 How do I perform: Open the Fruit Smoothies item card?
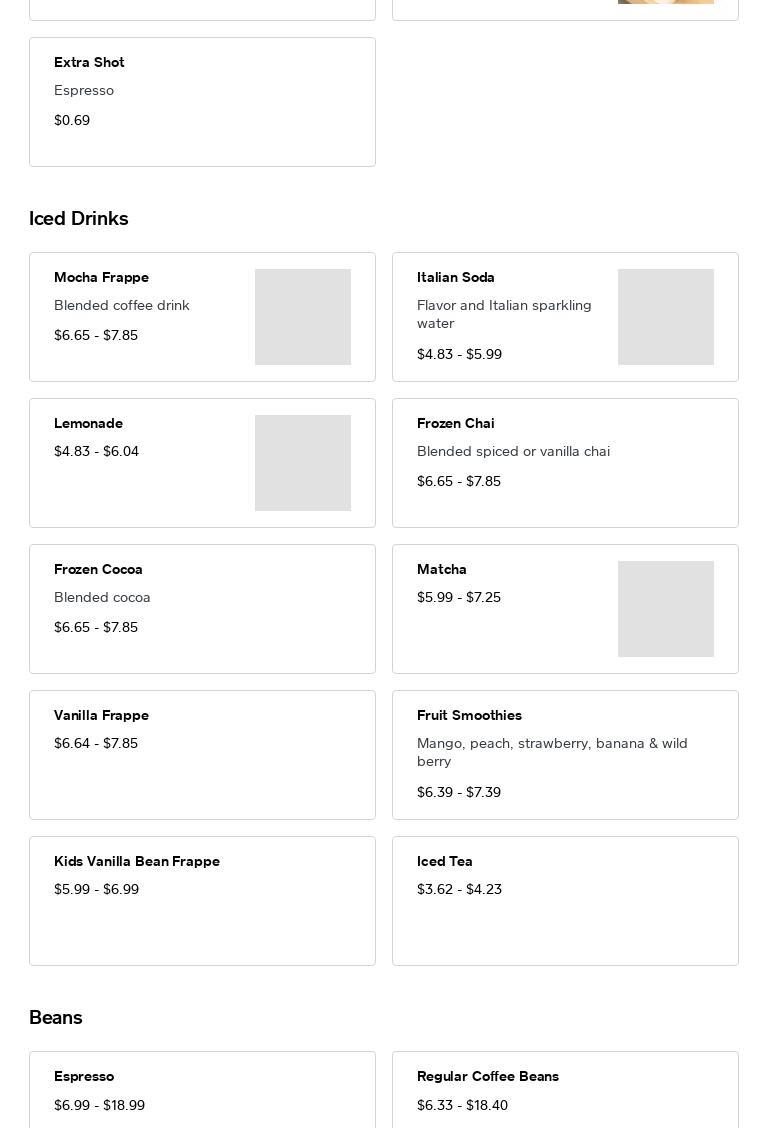[x=565, y=755]
